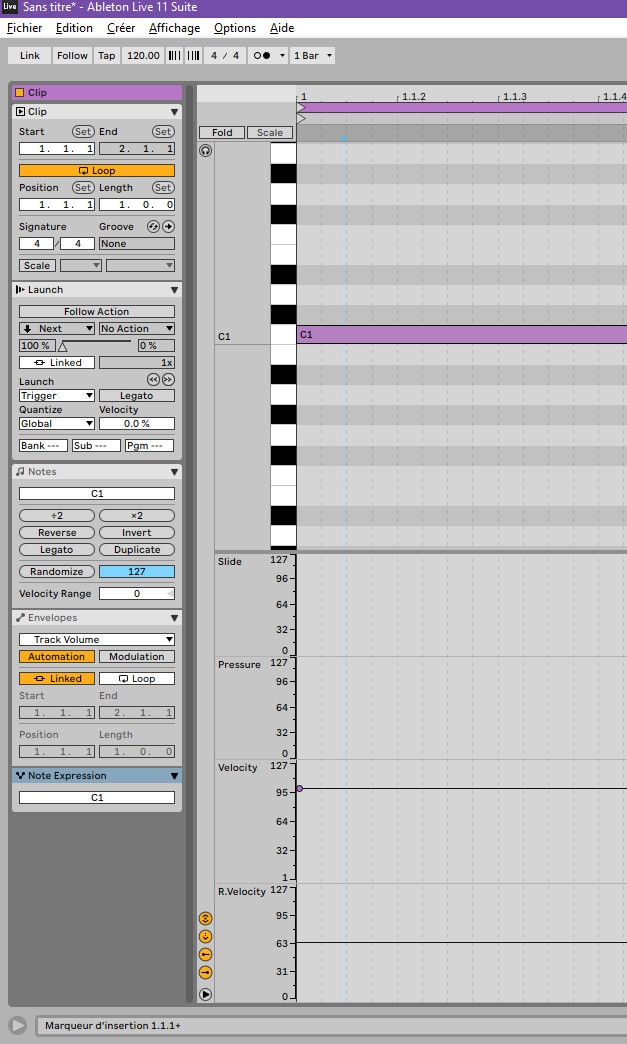Click the Notes section note icon
Viewport: 627px width, 1044px height.
pos(20,471)
